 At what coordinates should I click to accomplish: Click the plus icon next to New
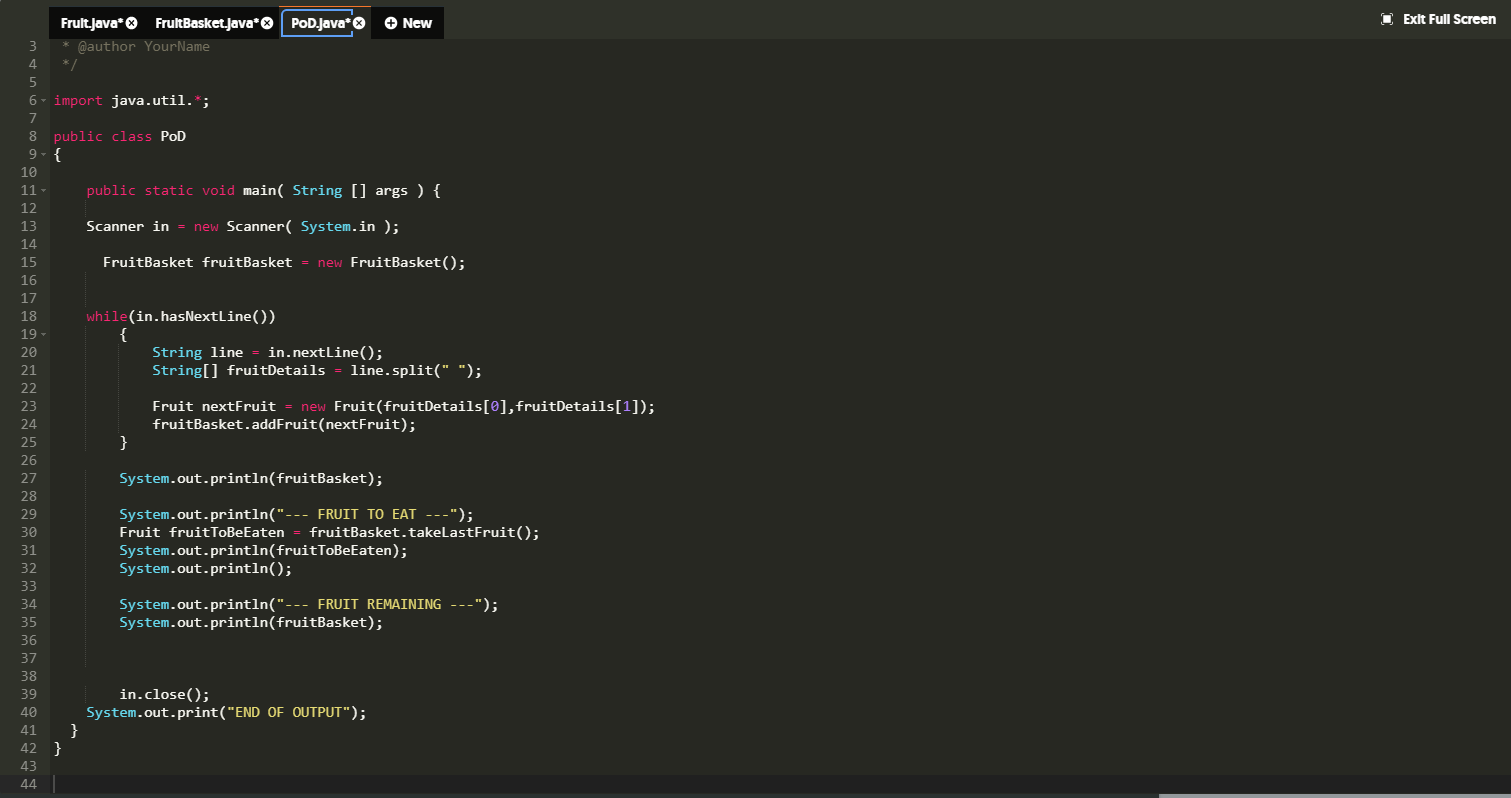pos(391,22)
